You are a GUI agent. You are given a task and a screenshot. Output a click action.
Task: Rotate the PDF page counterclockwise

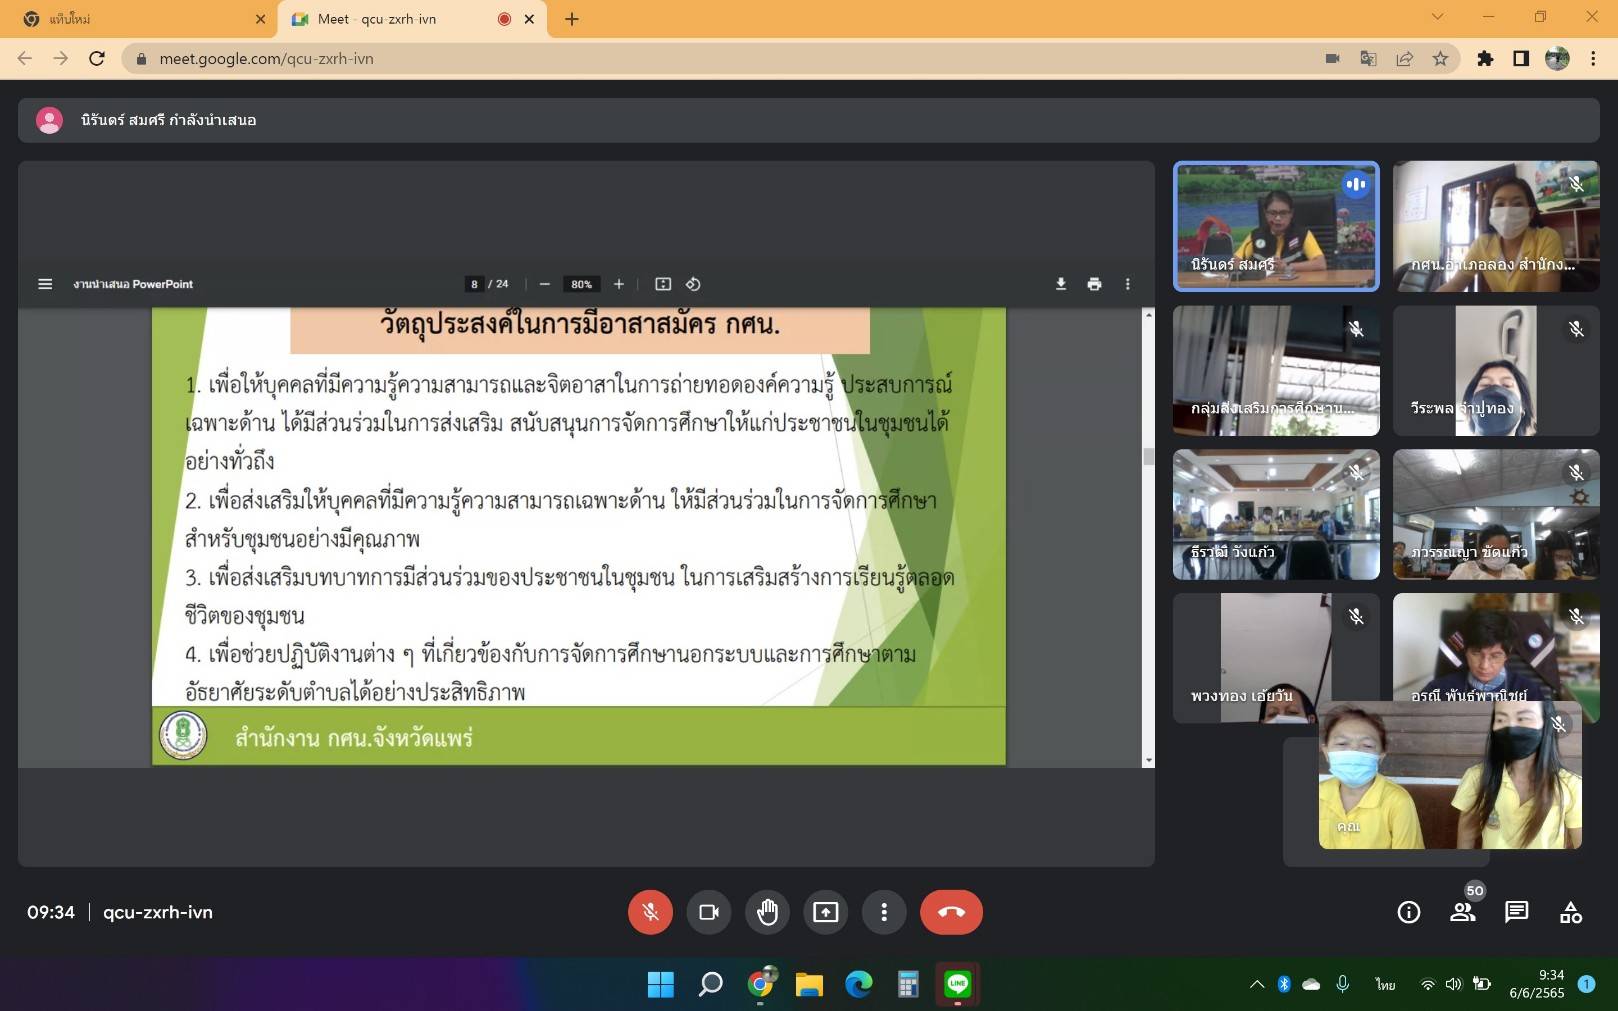[693, 284]
